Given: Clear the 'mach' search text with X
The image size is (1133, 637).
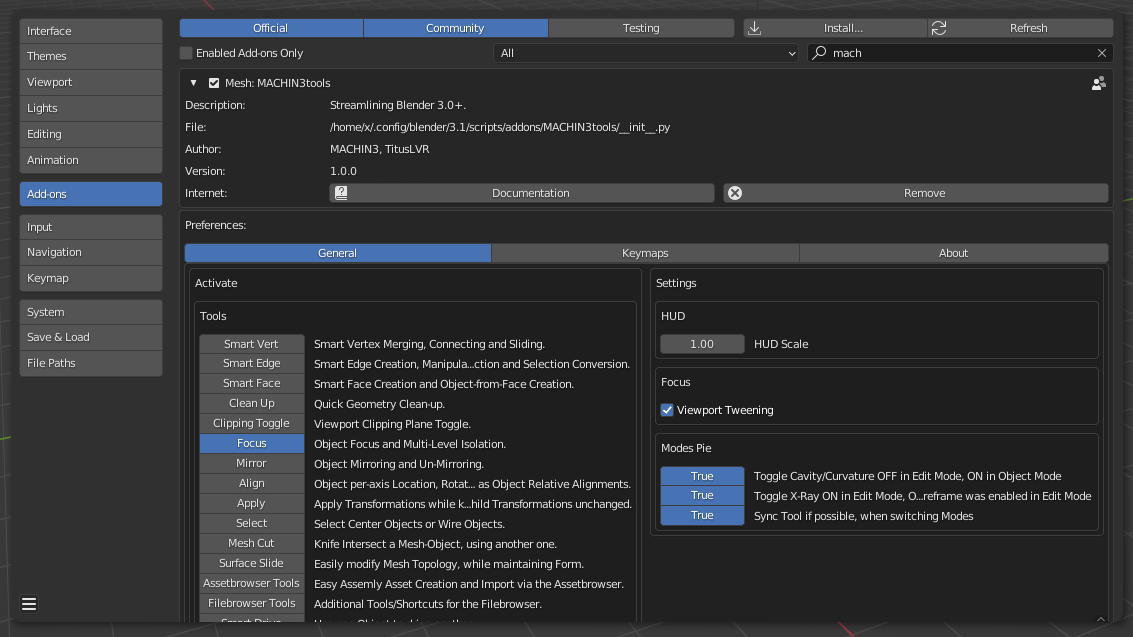Looking at the screenshot, I should click(x=1101, y=53).
